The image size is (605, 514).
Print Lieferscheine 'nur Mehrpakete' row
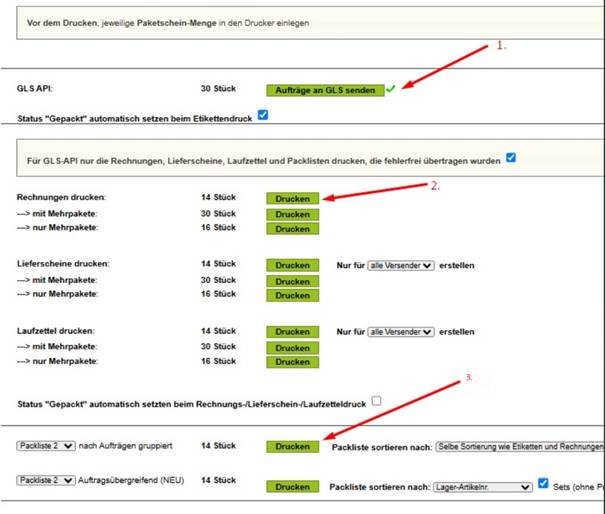coord(292,295)
